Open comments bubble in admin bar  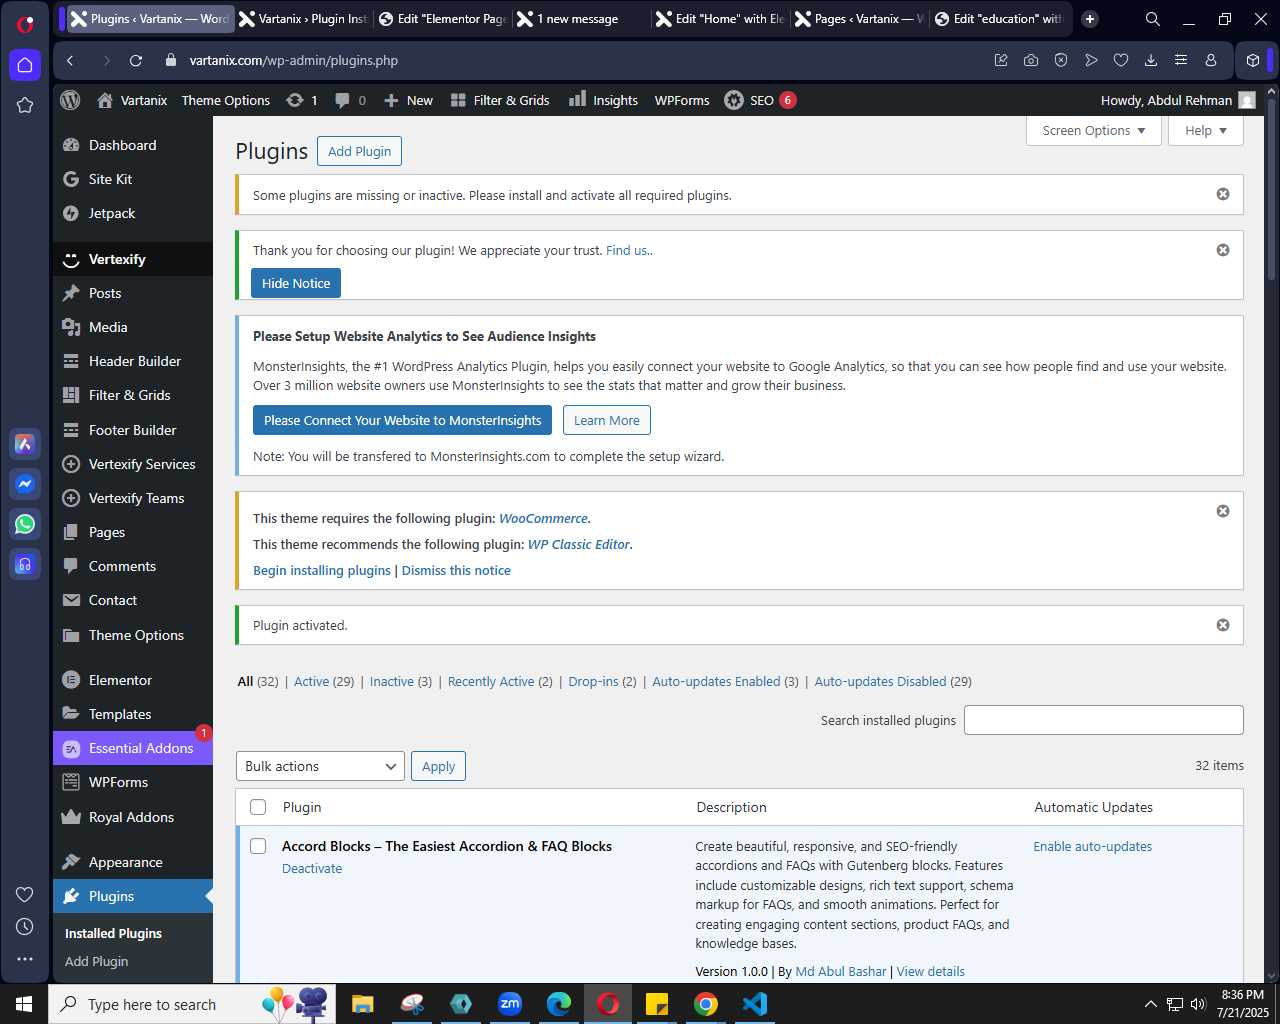click(x=350, y=100)
